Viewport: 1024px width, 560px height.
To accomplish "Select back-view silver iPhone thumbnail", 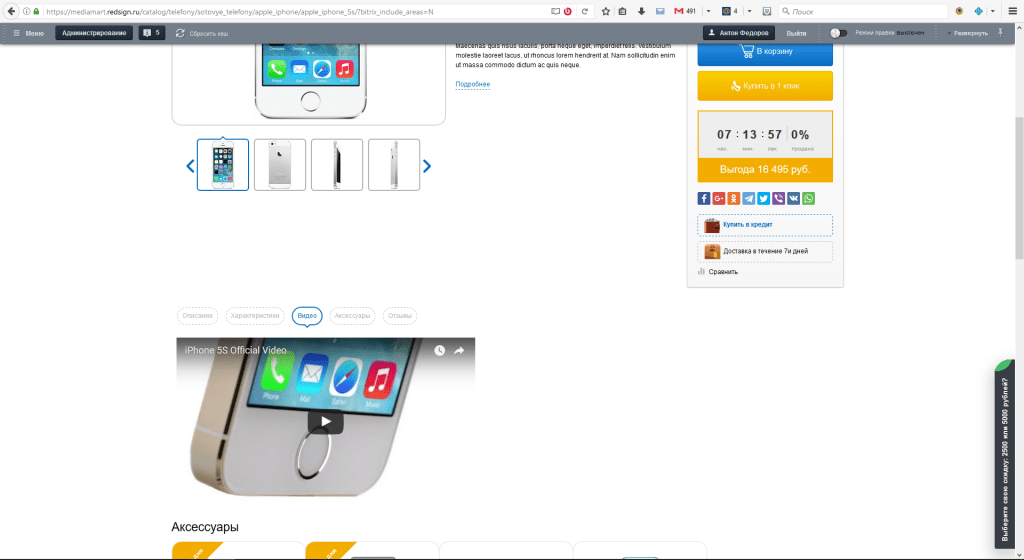I will [x=280, y=164].
